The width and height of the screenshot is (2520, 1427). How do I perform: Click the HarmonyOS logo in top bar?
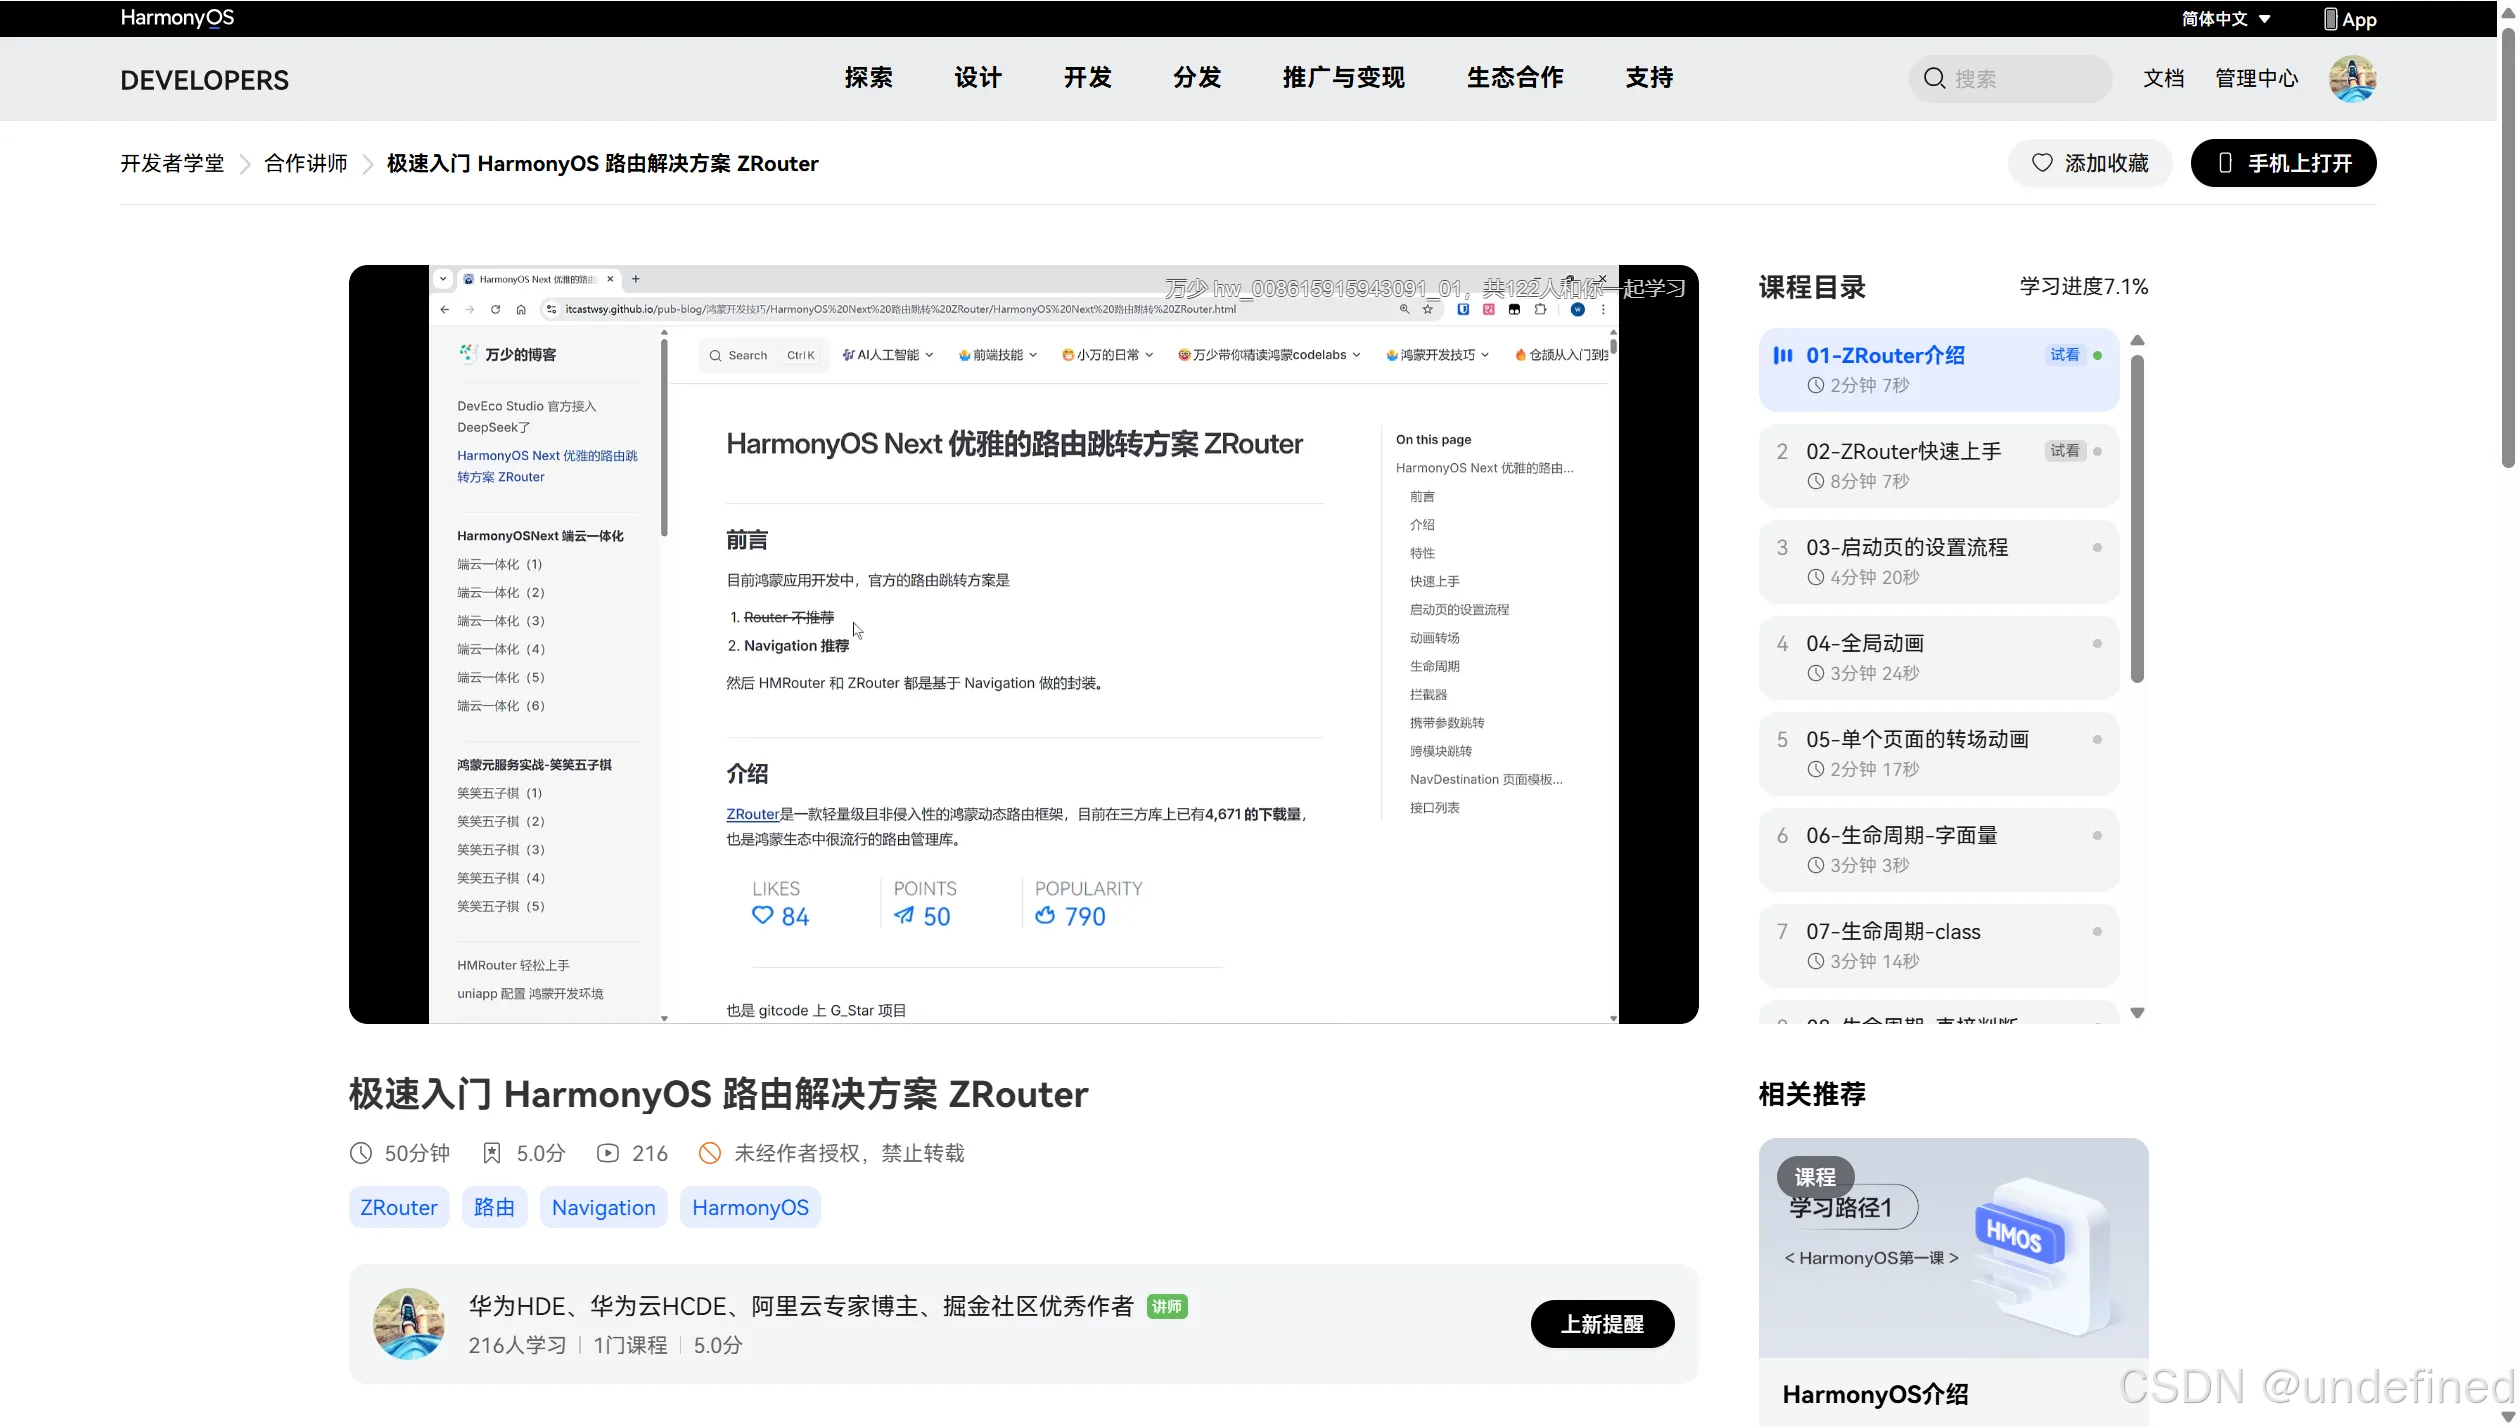point(177,18)
